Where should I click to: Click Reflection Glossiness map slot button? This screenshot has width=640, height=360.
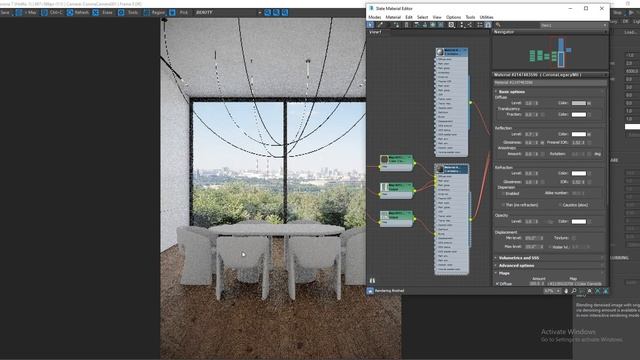click(542, 142)
